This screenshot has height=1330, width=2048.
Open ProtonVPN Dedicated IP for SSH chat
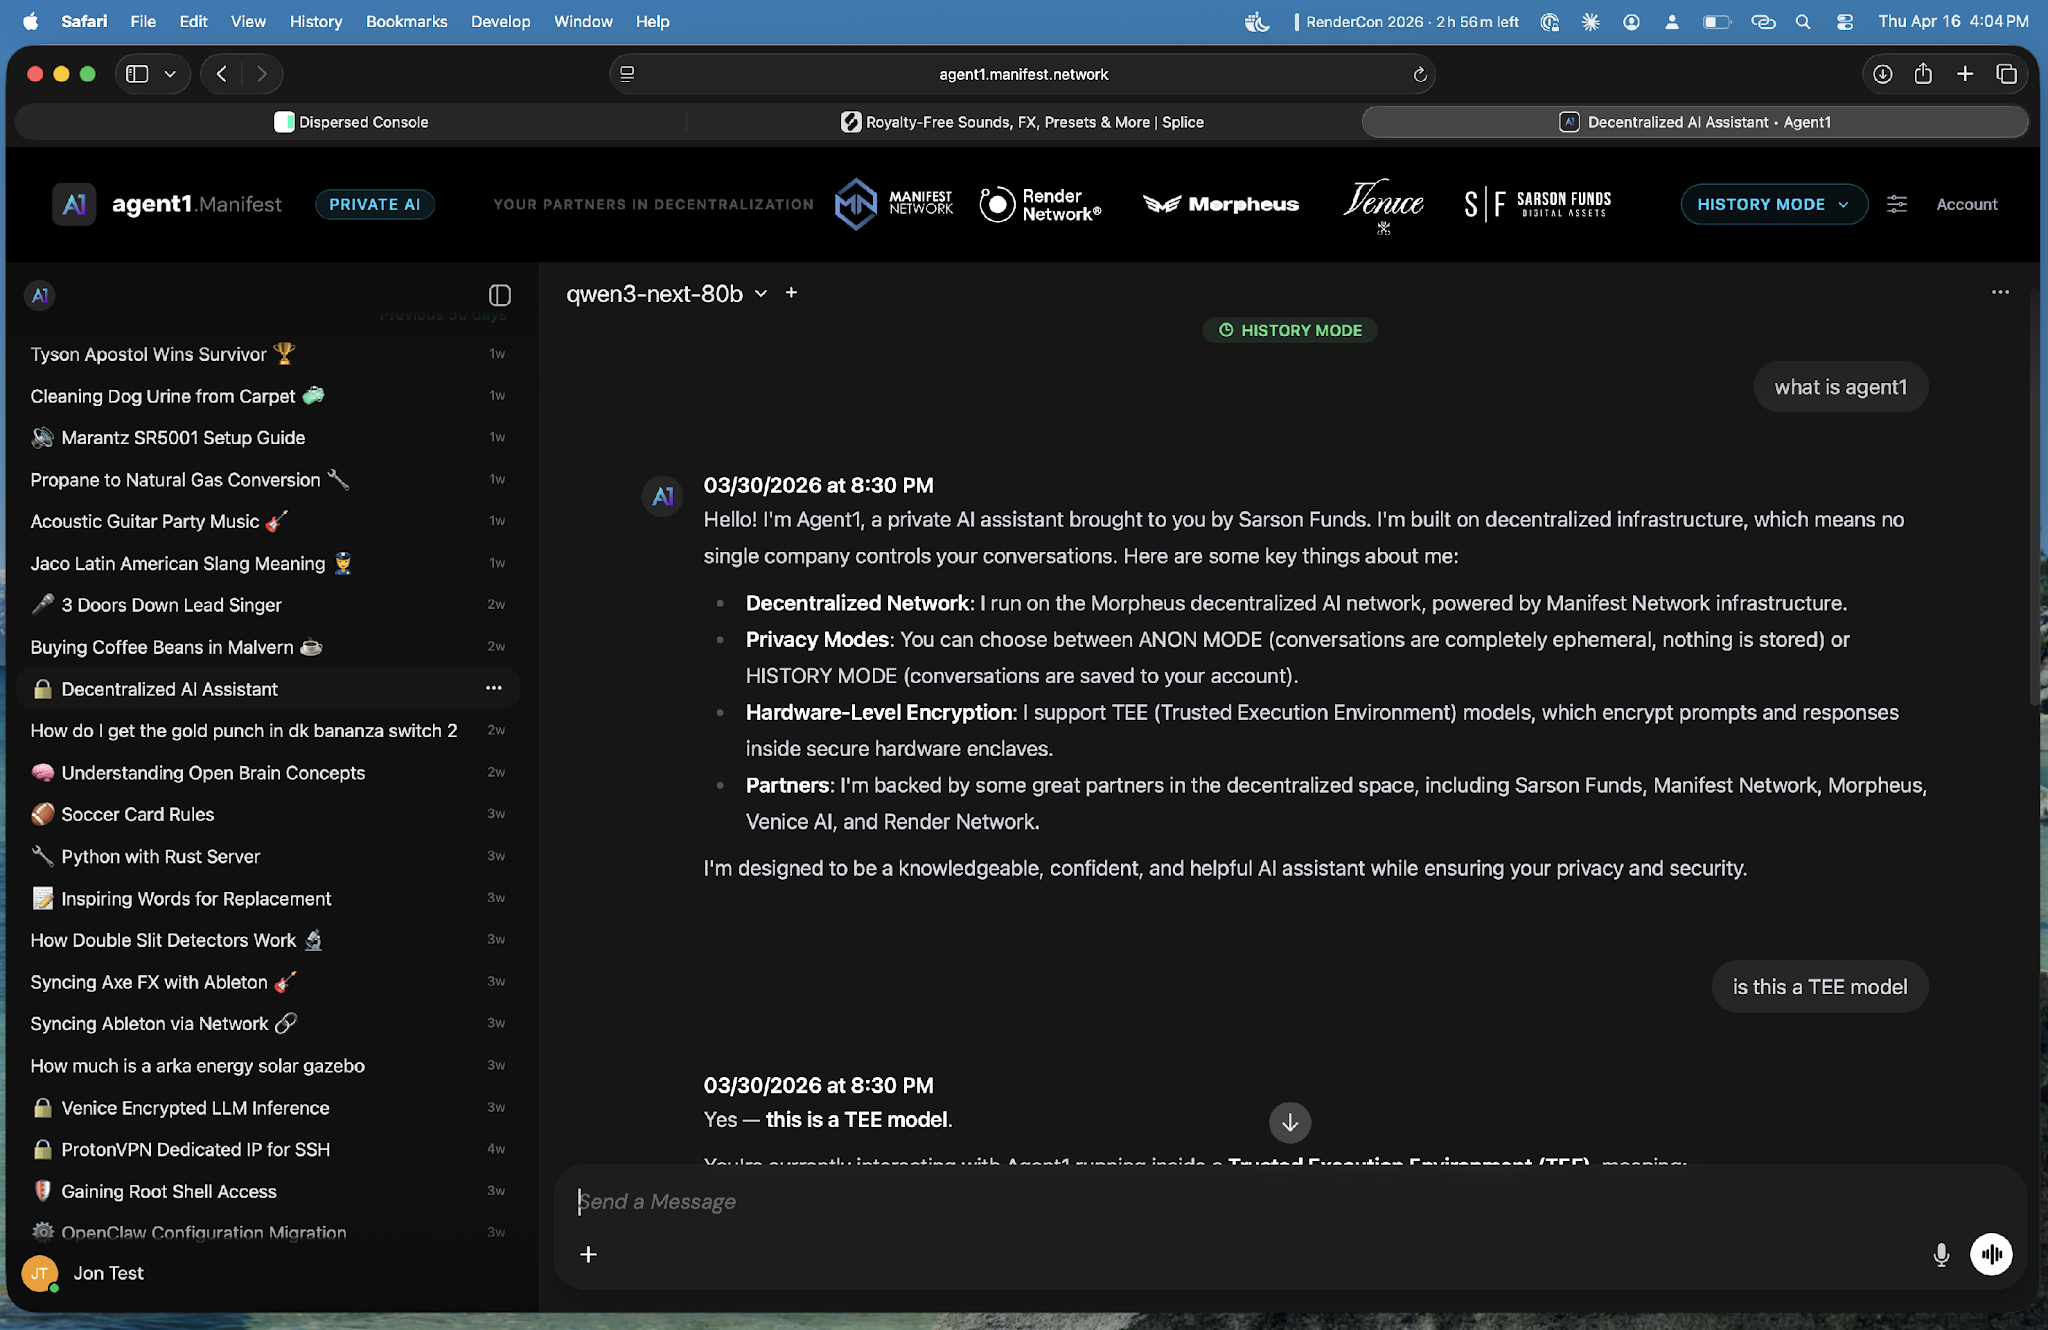tap(268, 1149)
